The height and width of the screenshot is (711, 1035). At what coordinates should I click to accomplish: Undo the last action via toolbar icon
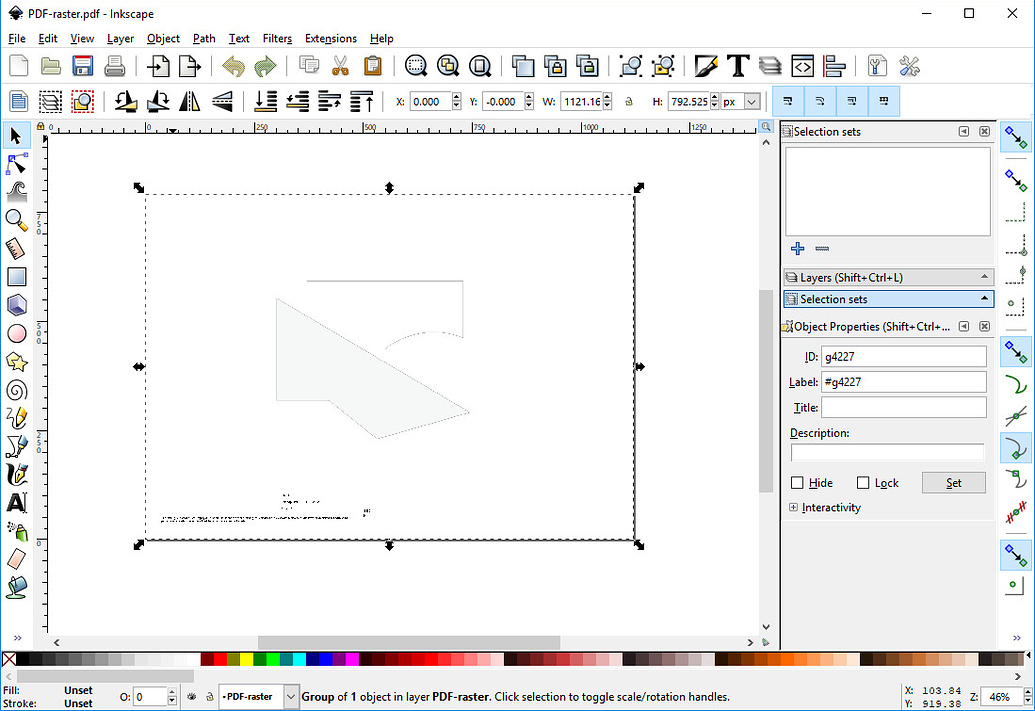coord(233,66)
